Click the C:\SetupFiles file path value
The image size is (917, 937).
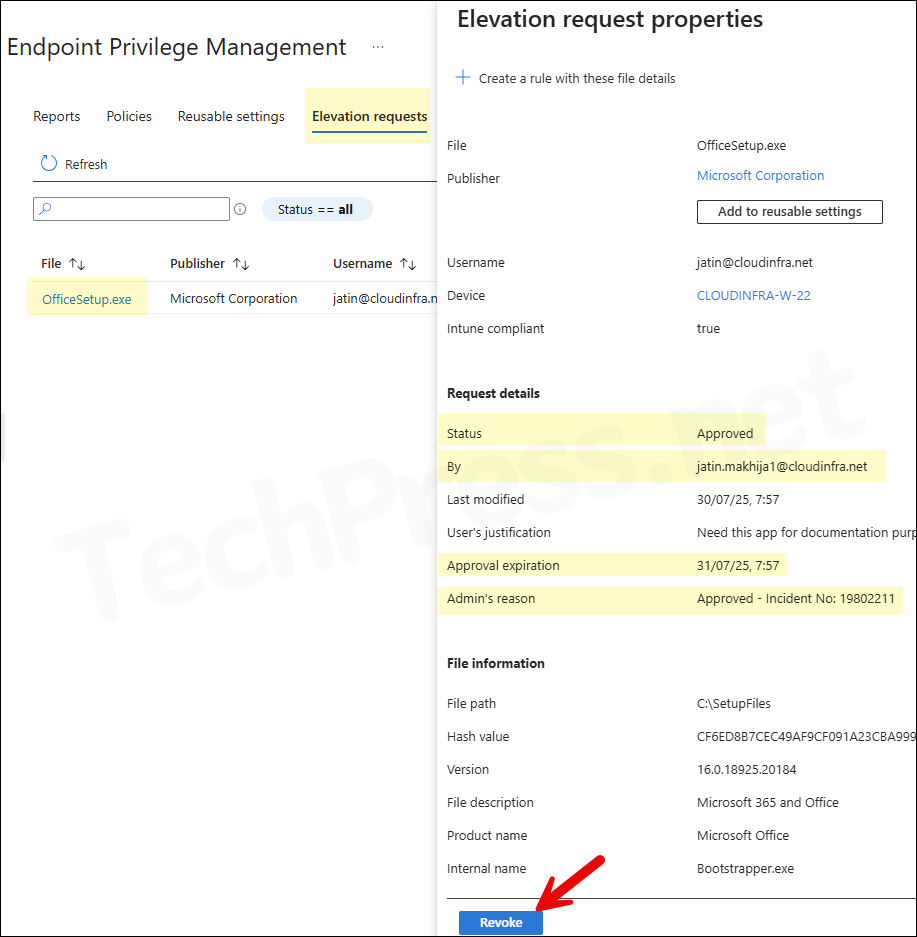[734, 703]
